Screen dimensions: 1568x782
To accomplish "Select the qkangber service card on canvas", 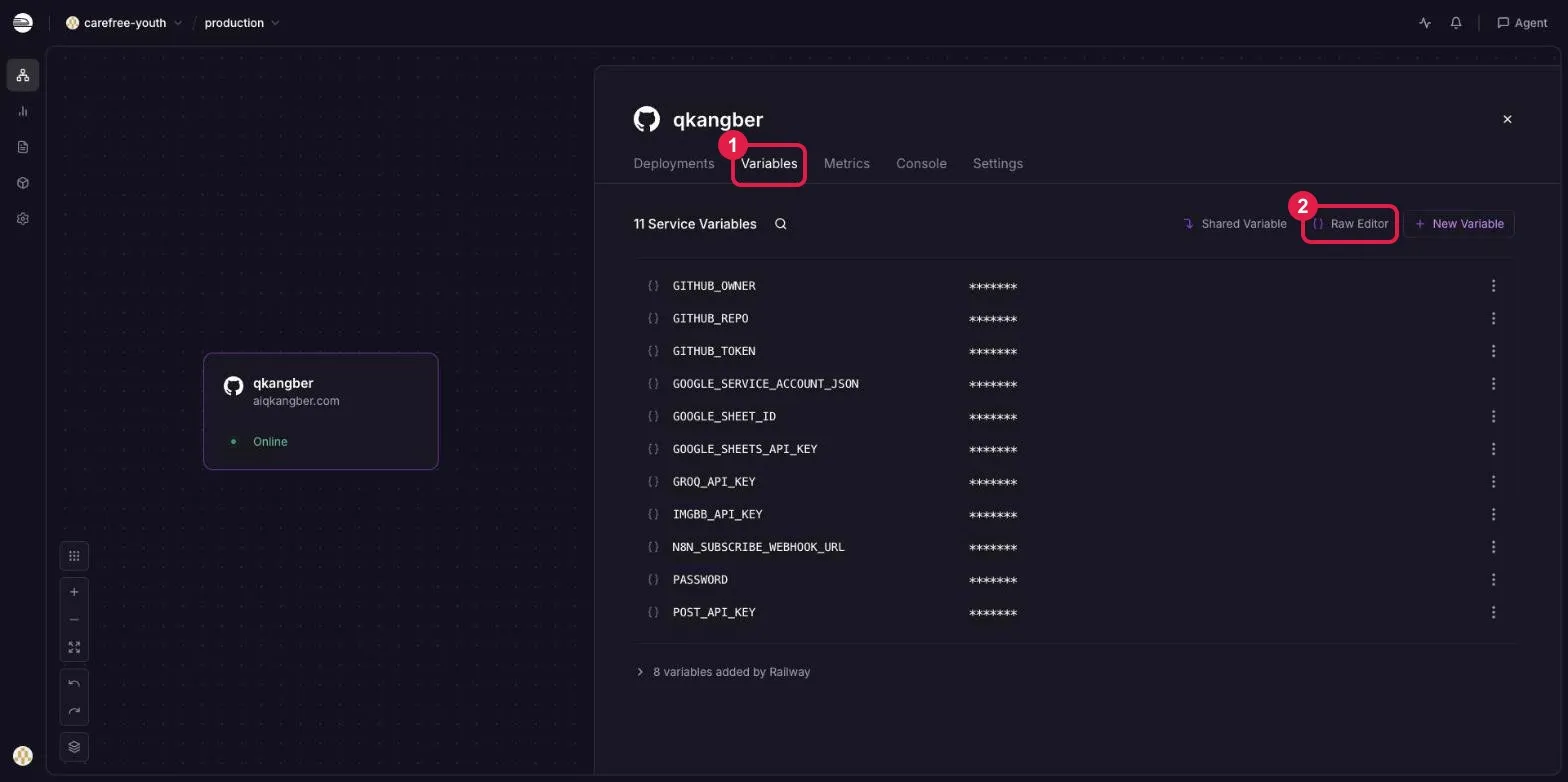I will pos(321,411).
